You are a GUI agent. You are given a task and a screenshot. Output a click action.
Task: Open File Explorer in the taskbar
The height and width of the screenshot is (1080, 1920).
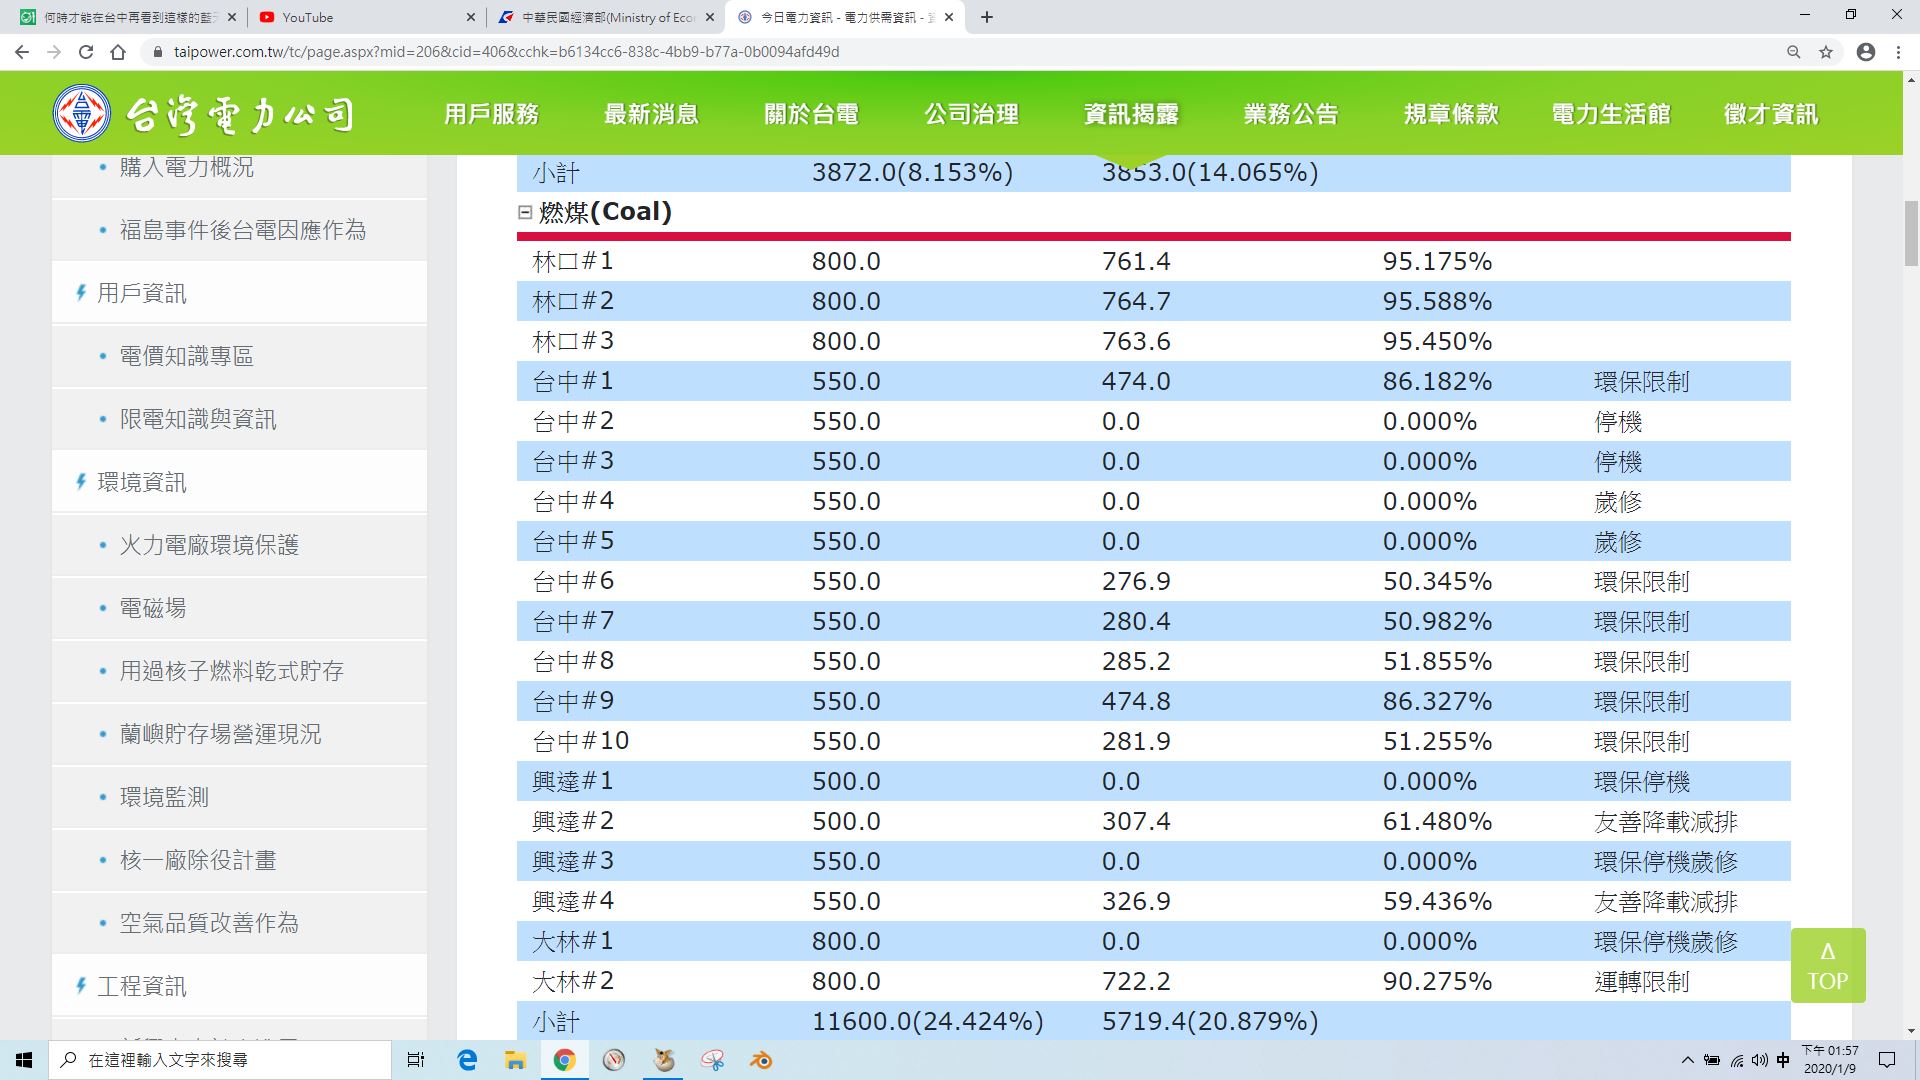(515, 1060)
